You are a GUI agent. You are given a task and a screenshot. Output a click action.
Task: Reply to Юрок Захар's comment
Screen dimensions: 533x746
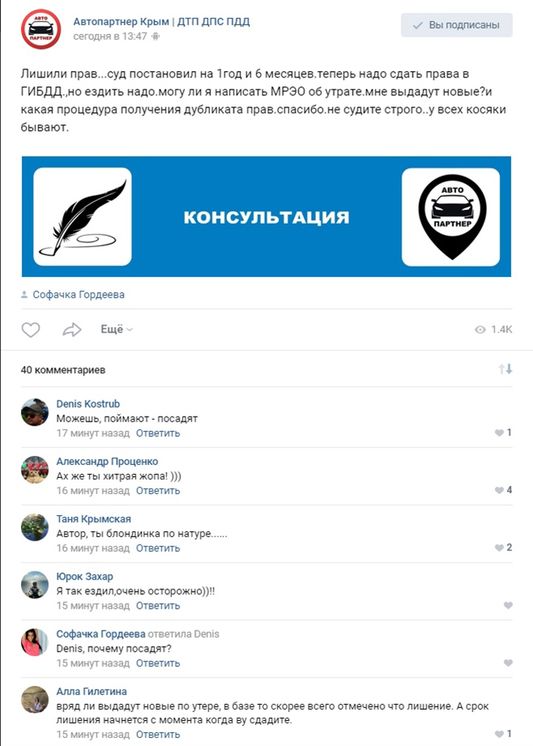point(158,606)
